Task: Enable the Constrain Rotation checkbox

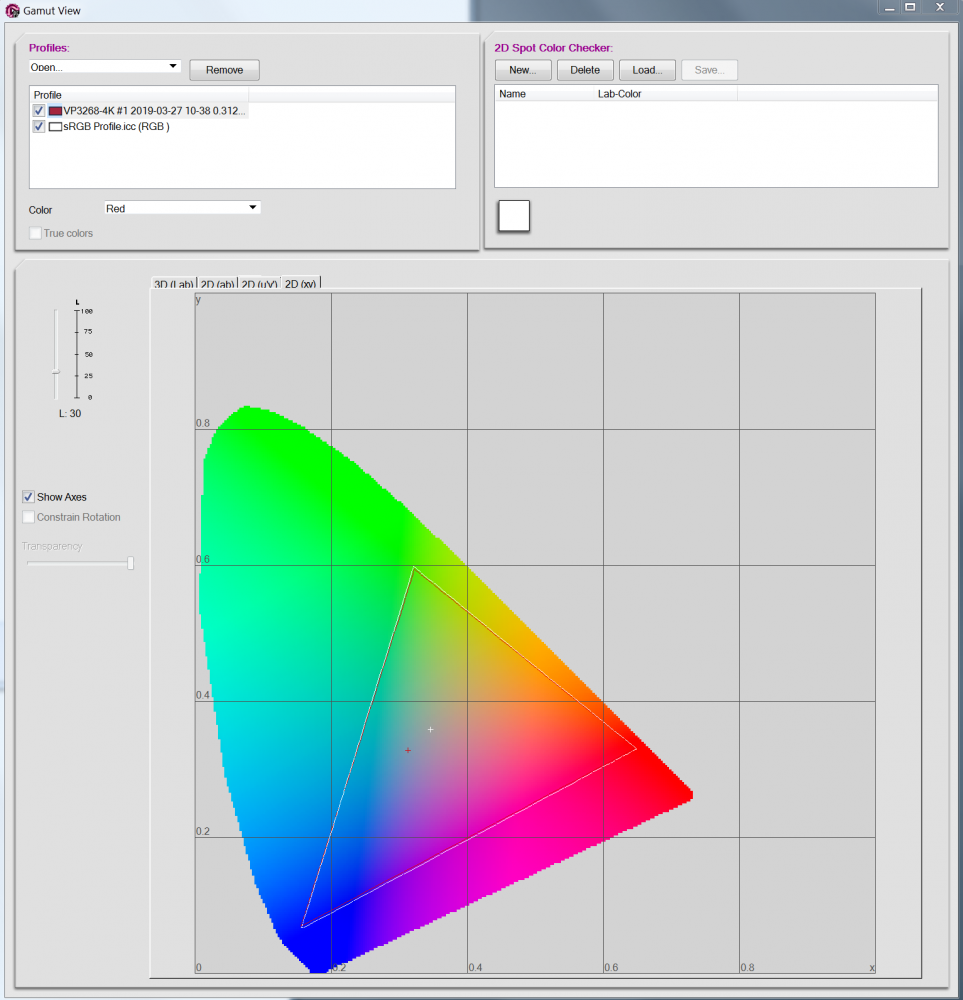Action: tap(28, 517)
